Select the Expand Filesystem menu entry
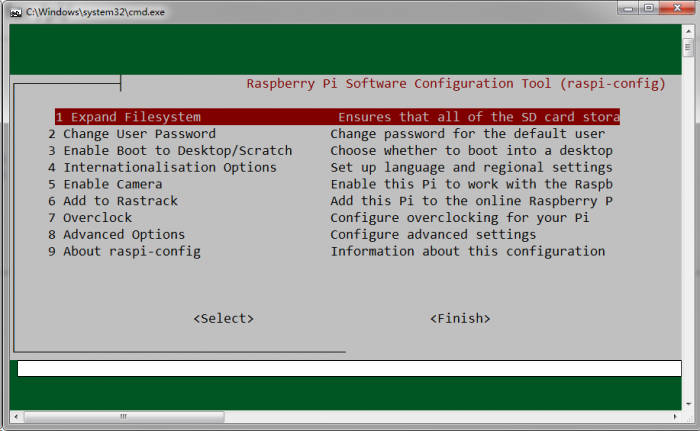700x431 pixels. pos(337,117)
